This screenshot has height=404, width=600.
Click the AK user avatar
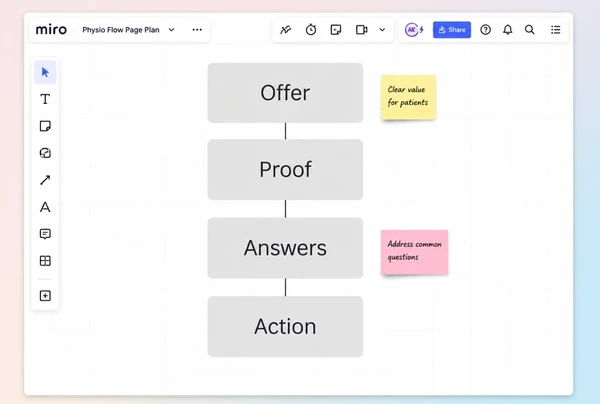point(412,29)
